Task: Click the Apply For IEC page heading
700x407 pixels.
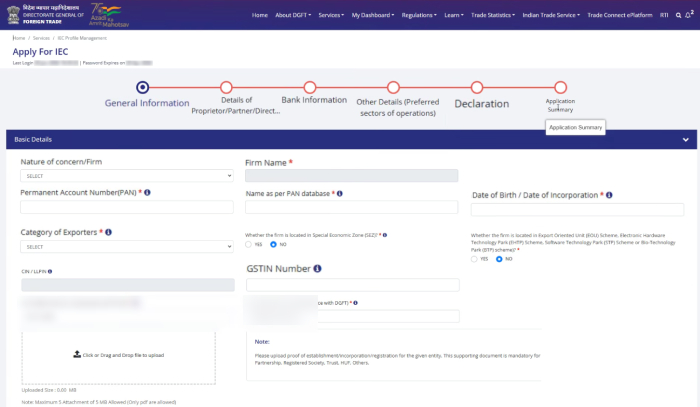Action: pyautogui.click(x=40, y=52)
